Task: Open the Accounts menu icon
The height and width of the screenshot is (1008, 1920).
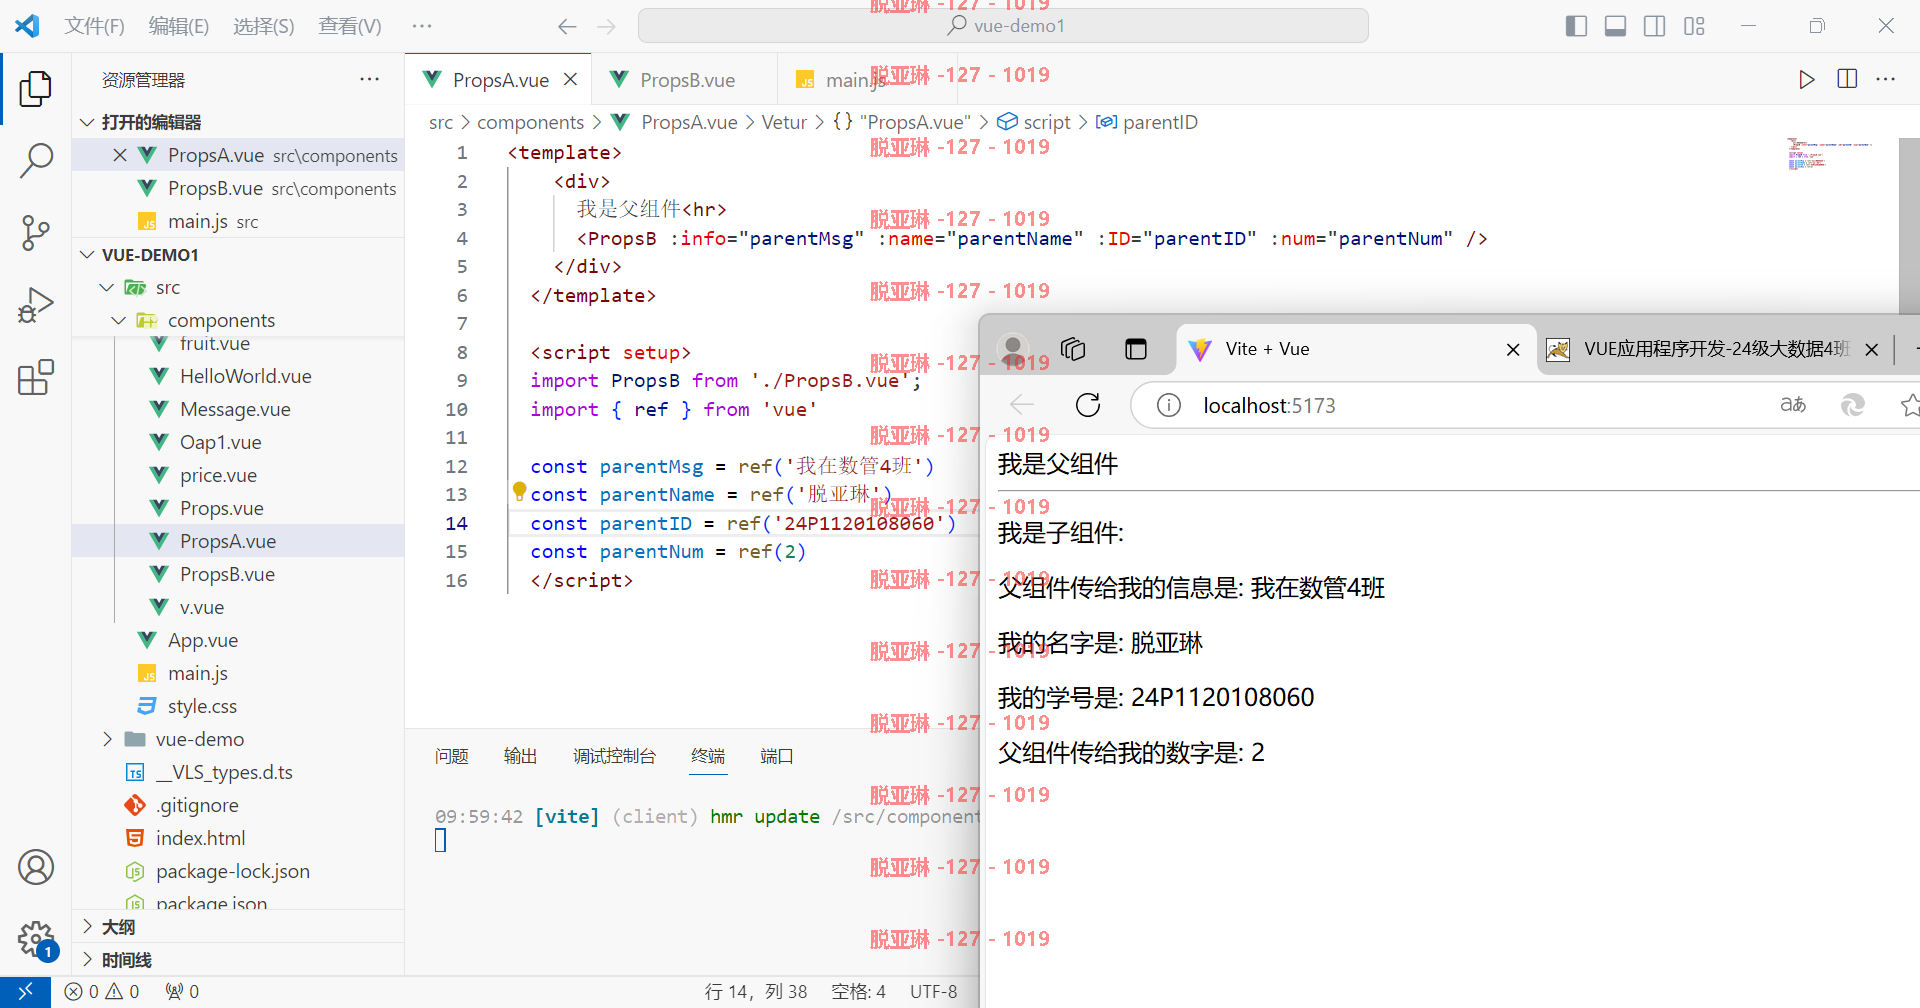Action: coord(36,867)
